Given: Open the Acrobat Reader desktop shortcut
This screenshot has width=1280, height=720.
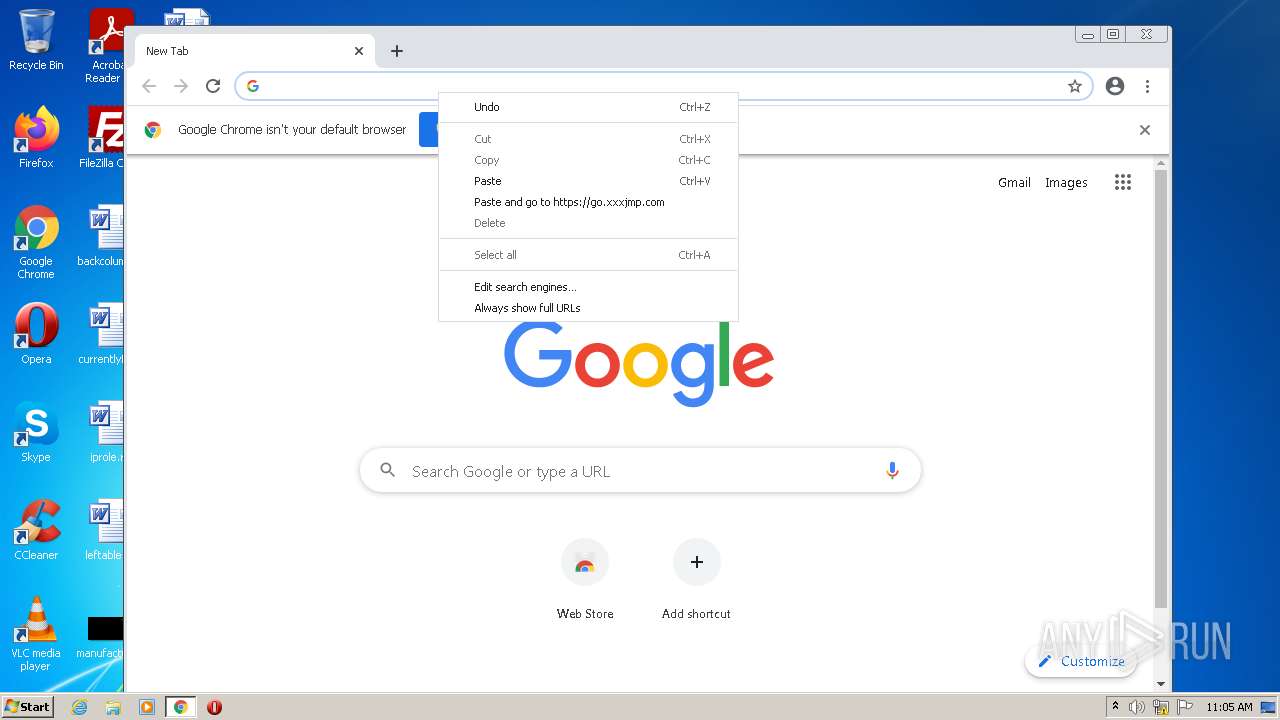Looking at the screenshot, I should 106,46.
